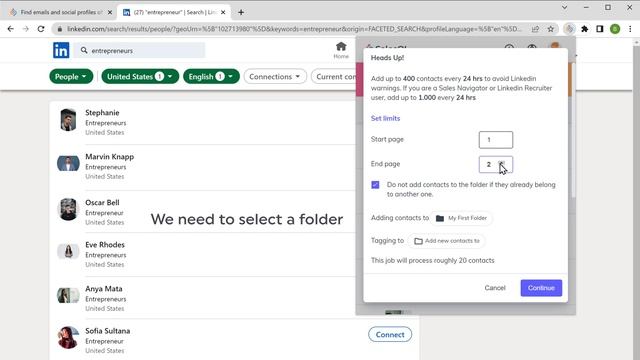Open the Extensions puzzle icon
The height and width of the screenshot is (360, 640).
[x=584, y=29]
